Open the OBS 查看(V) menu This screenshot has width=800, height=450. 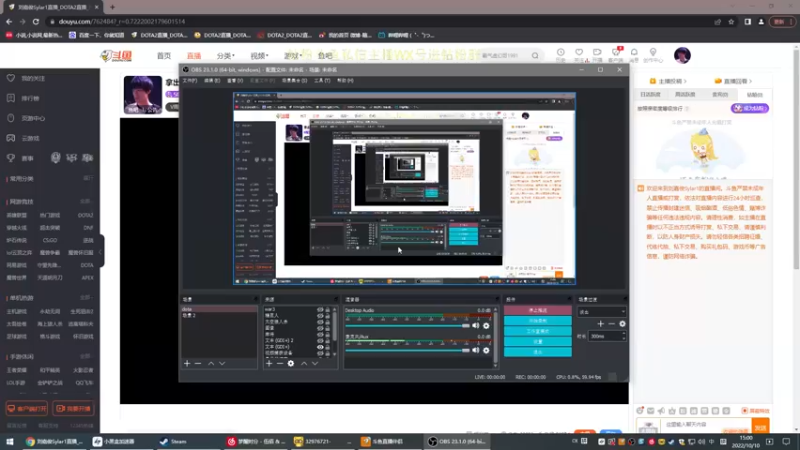tap(235, 81)
